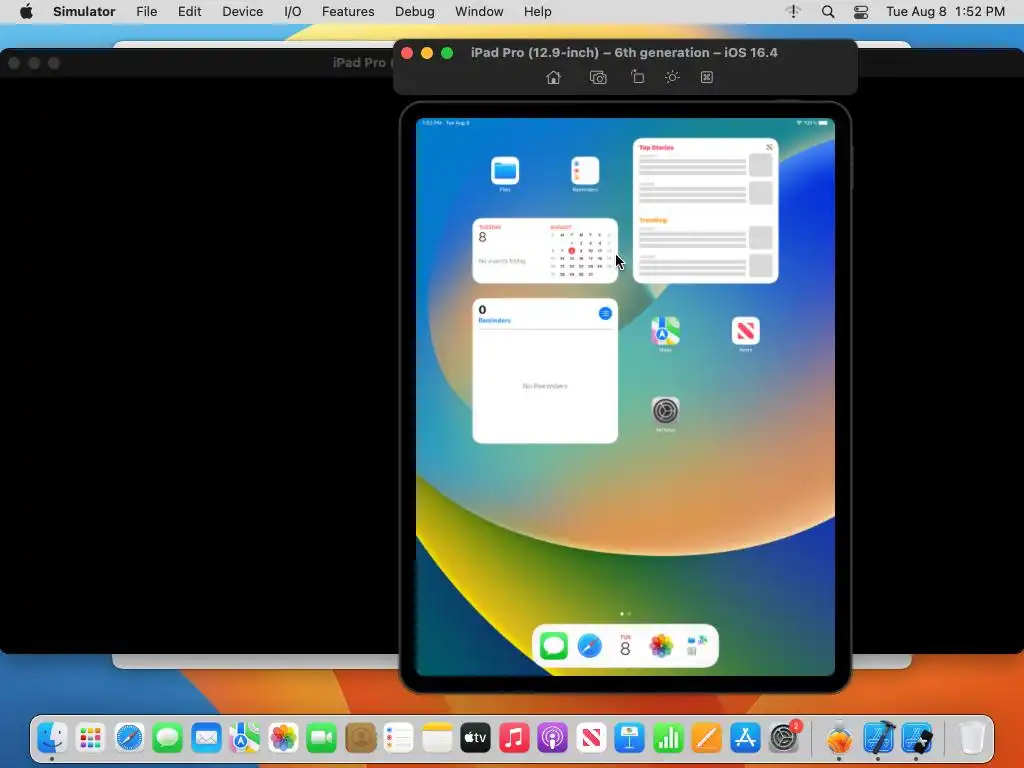1024x768 pixels.
Task: Switch to Xcode in the macOS Dock
Action: click(x=879, y=738)
